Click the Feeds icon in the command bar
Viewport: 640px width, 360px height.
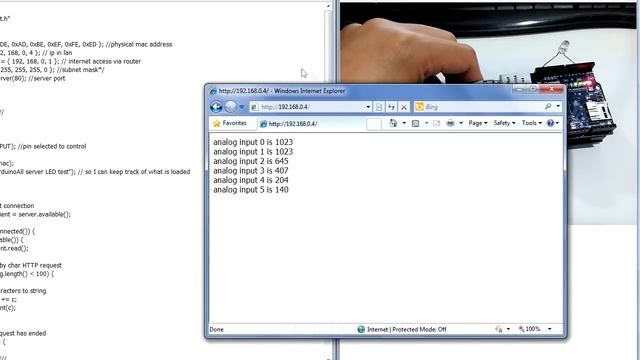pyautogui.click(x=416, y=123)
